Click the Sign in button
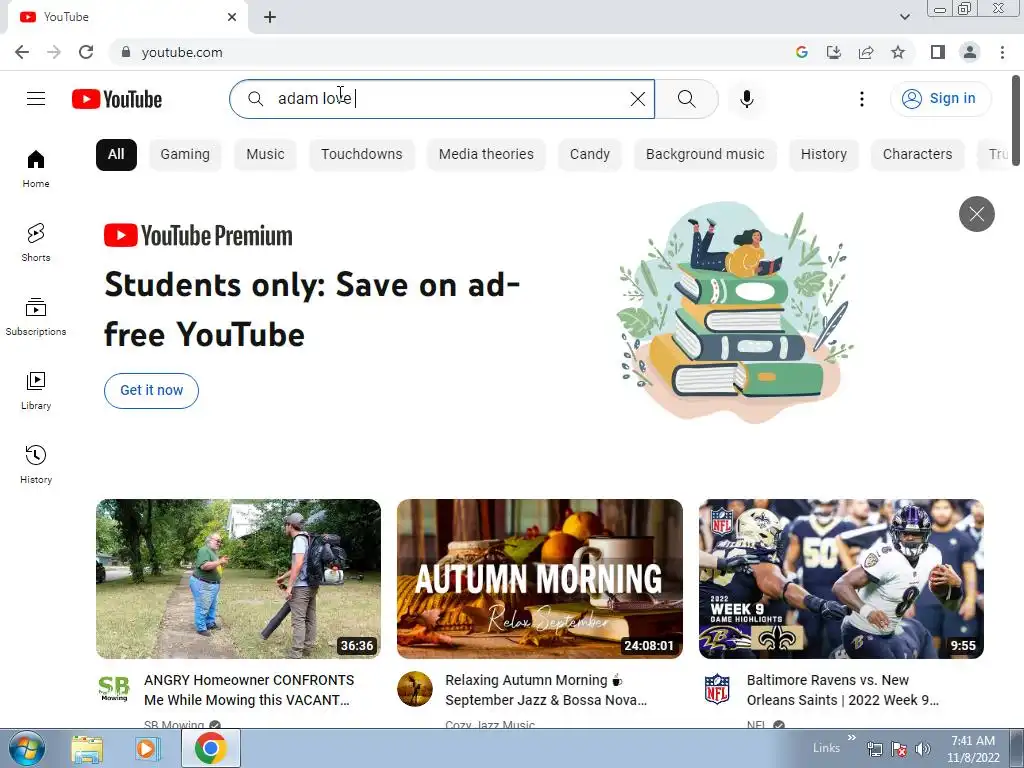The image size is (1024, 768). tap(940, 99)
